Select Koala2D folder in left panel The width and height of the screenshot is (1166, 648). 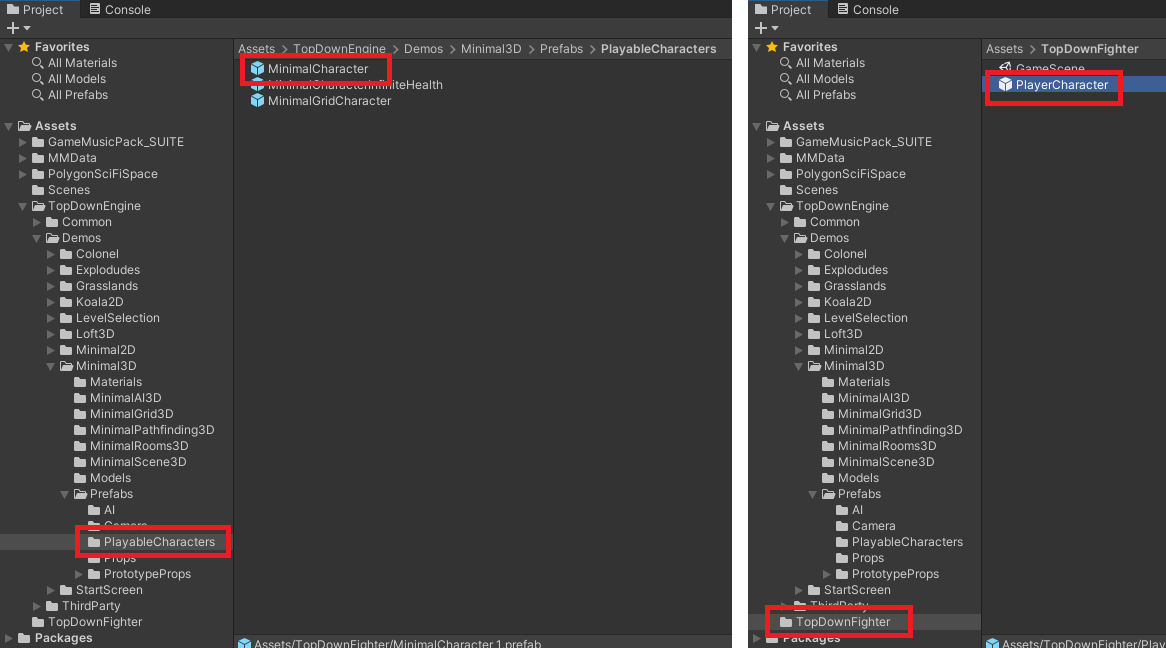91,302
